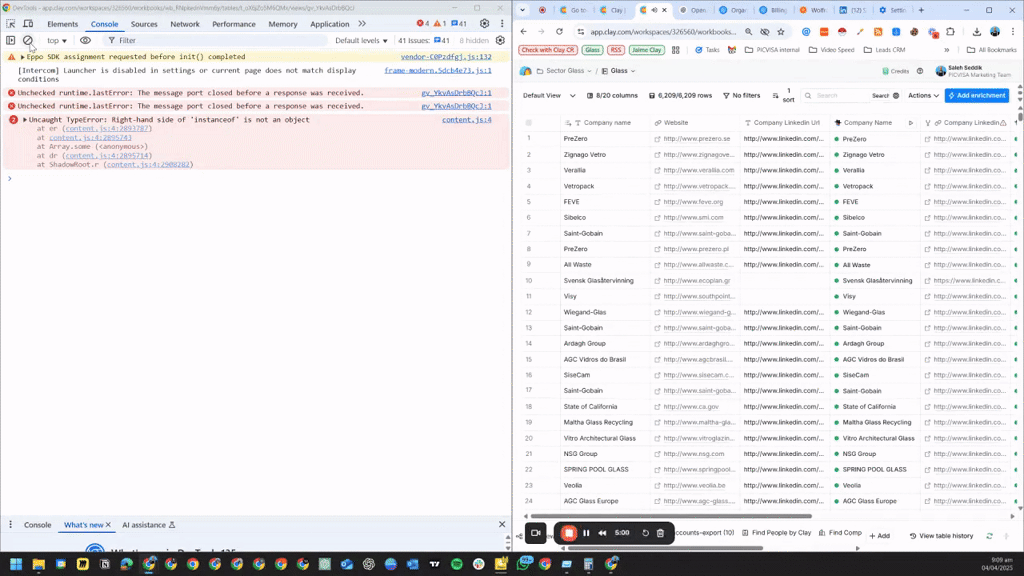This screenshot has height=576, width=1024.
Task: Open the Sector Glass workbook dropdown
Action: pyautogui.click(x=564, y=71)
